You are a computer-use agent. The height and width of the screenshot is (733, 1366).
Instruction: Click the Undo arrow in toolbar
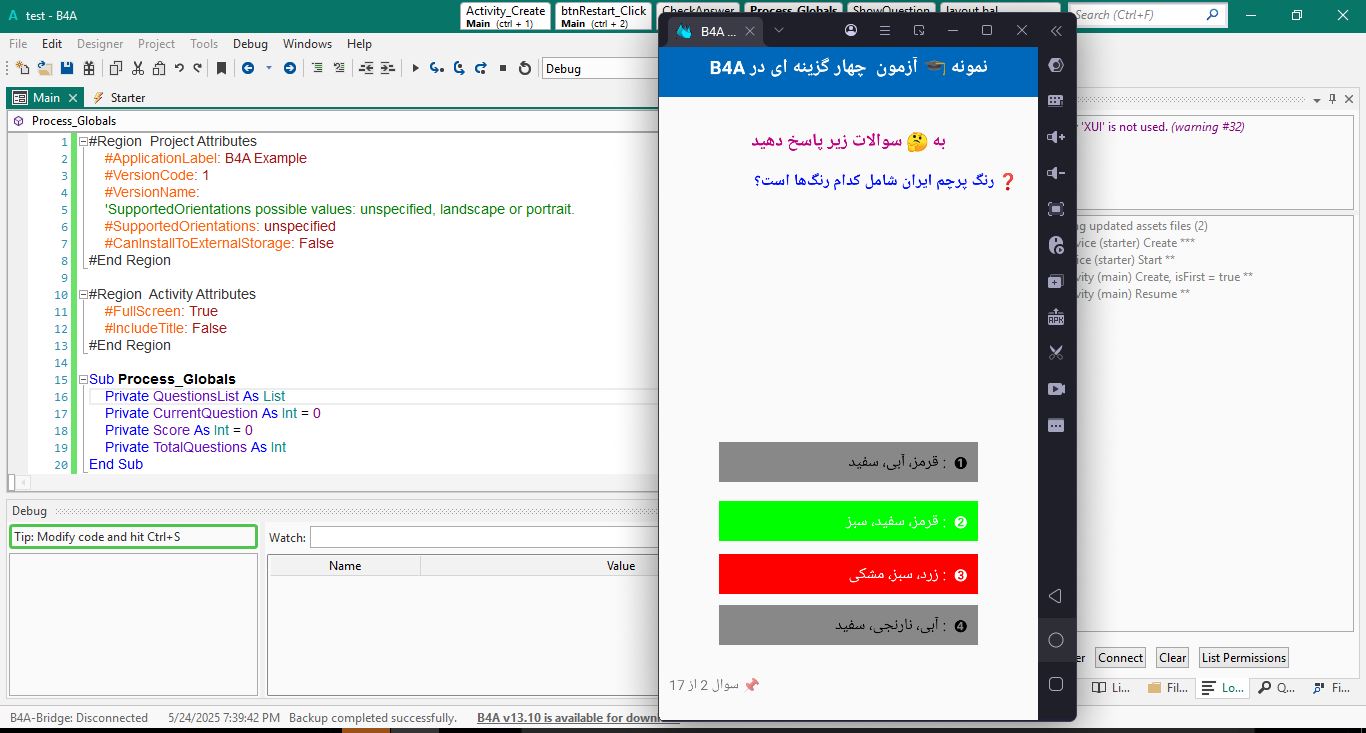pyautogui.click(x=179, y=68)
